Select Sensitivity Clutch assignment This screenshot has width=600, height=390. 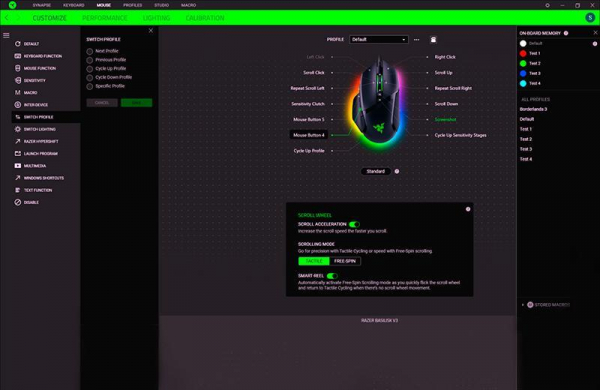point(308,104)
